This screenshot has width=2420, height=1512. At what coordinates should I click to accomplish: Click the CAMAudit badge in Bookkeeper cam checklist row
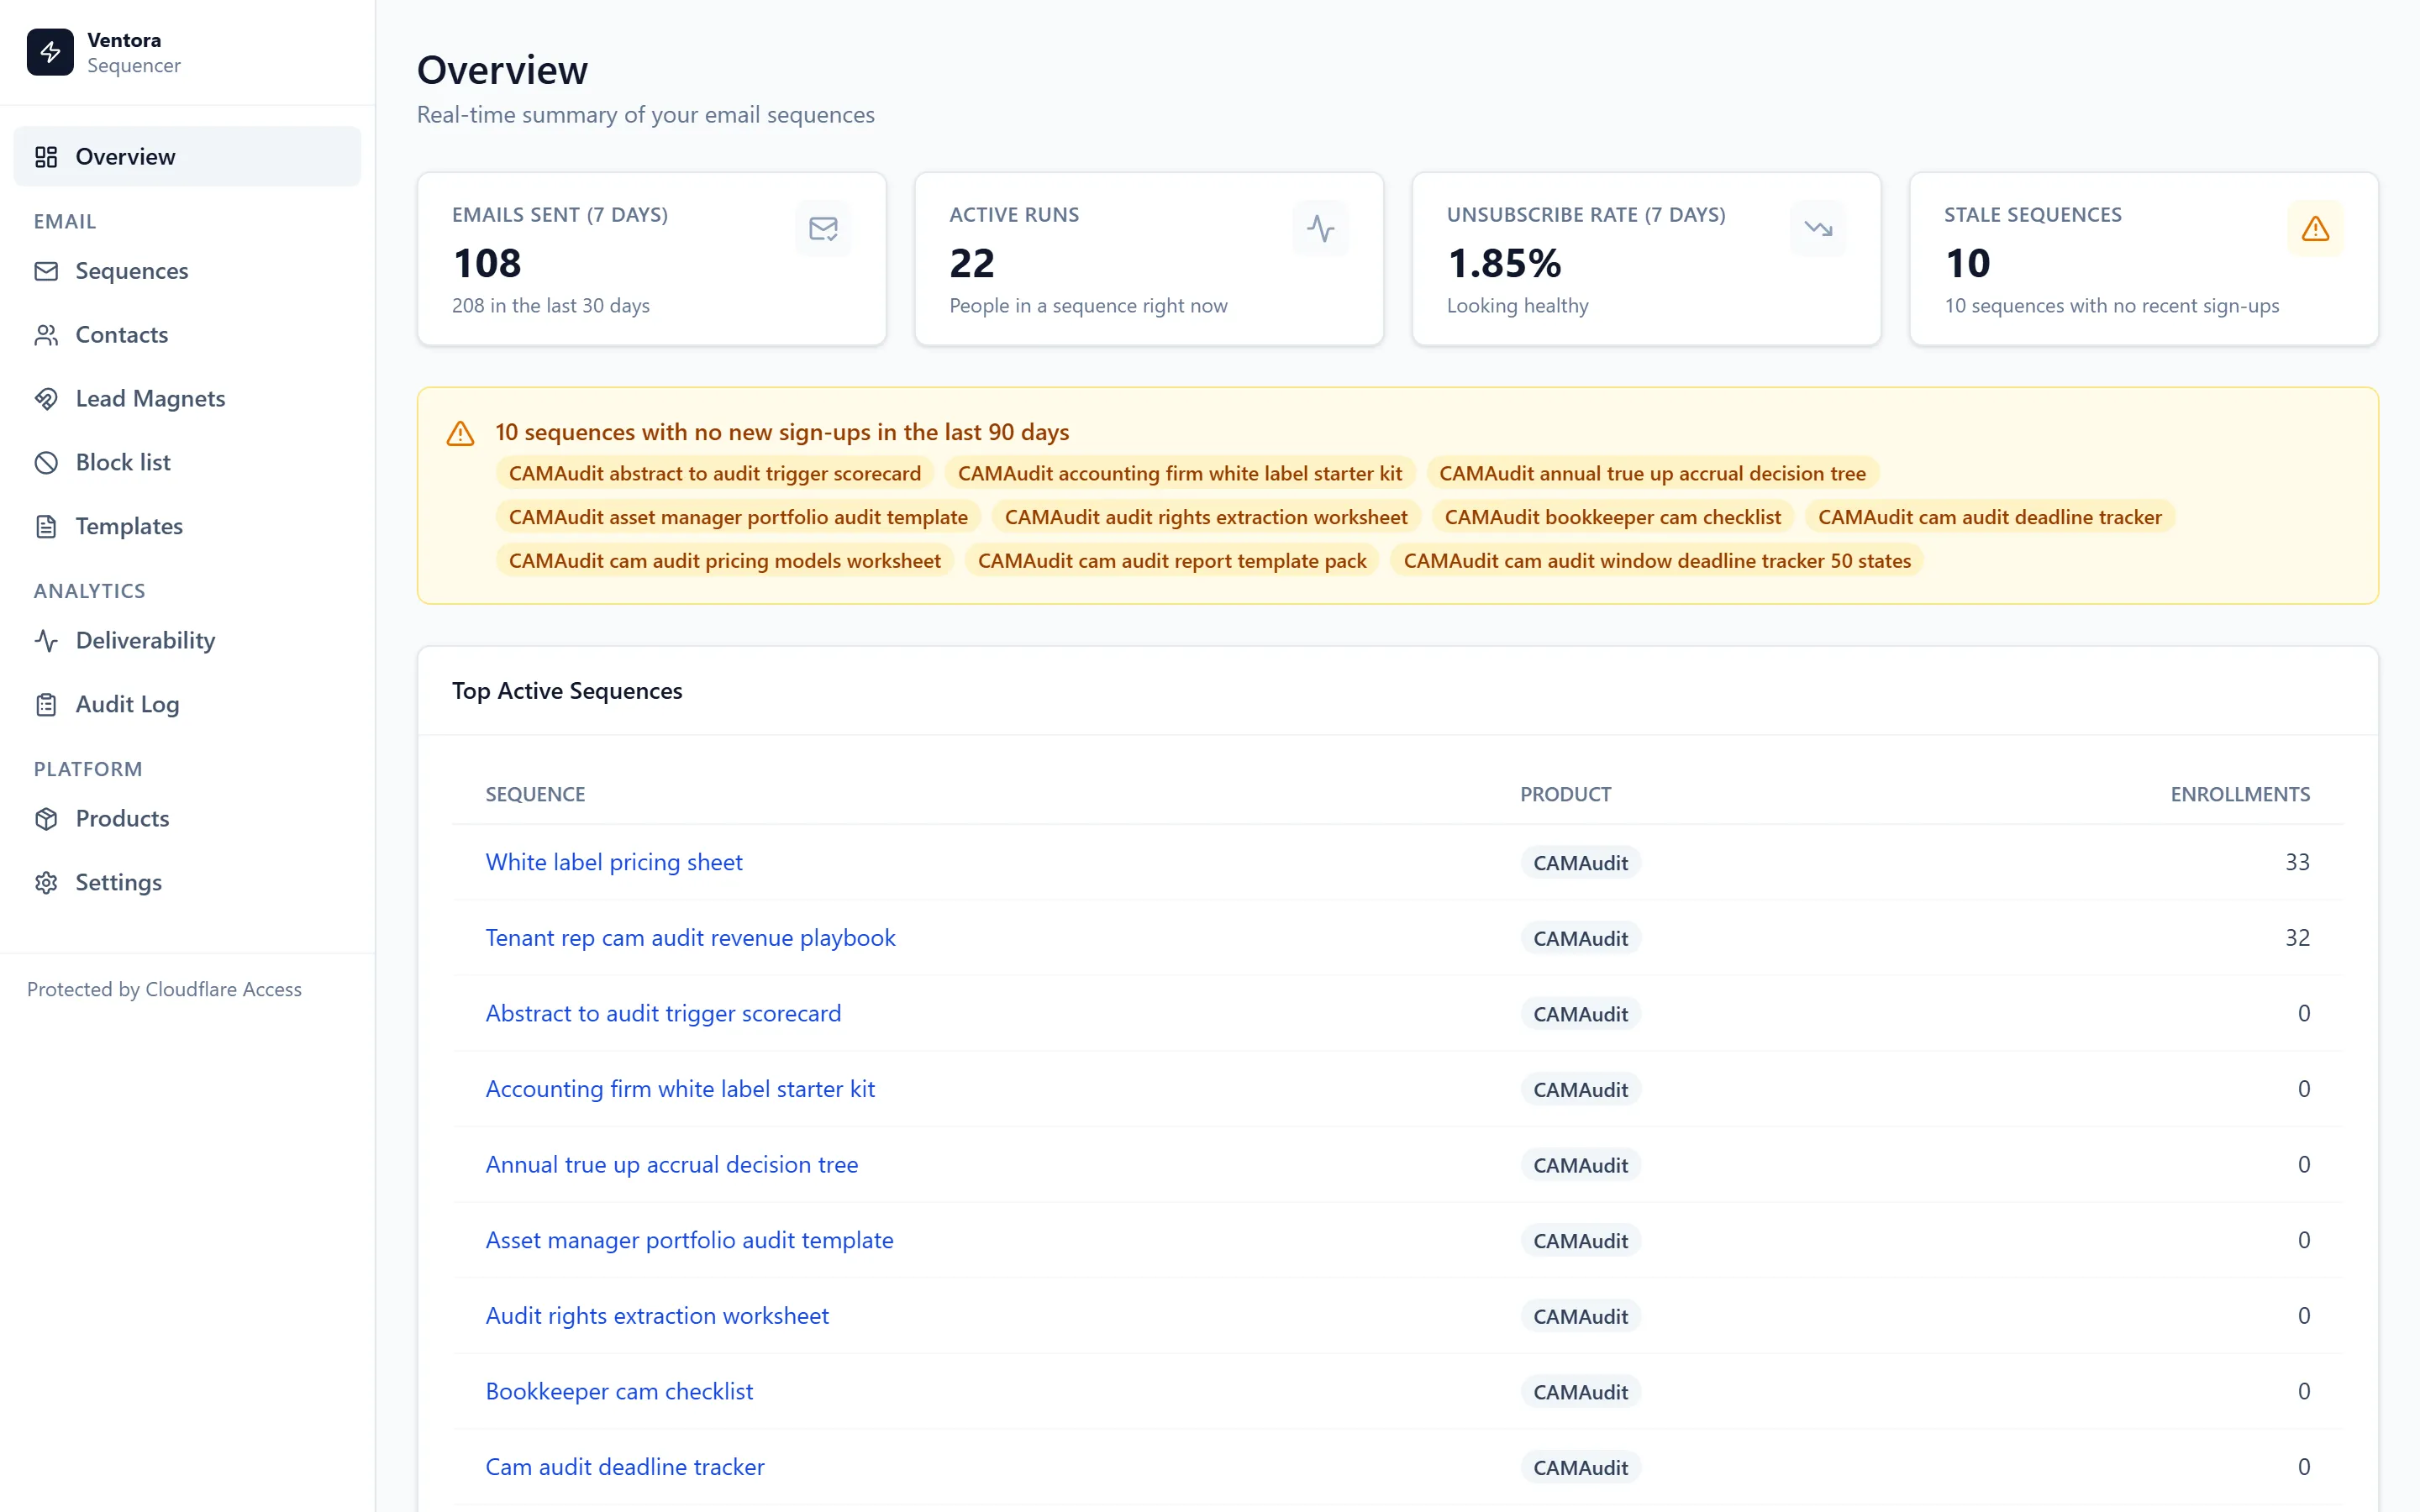[x=1581, y=1392]
